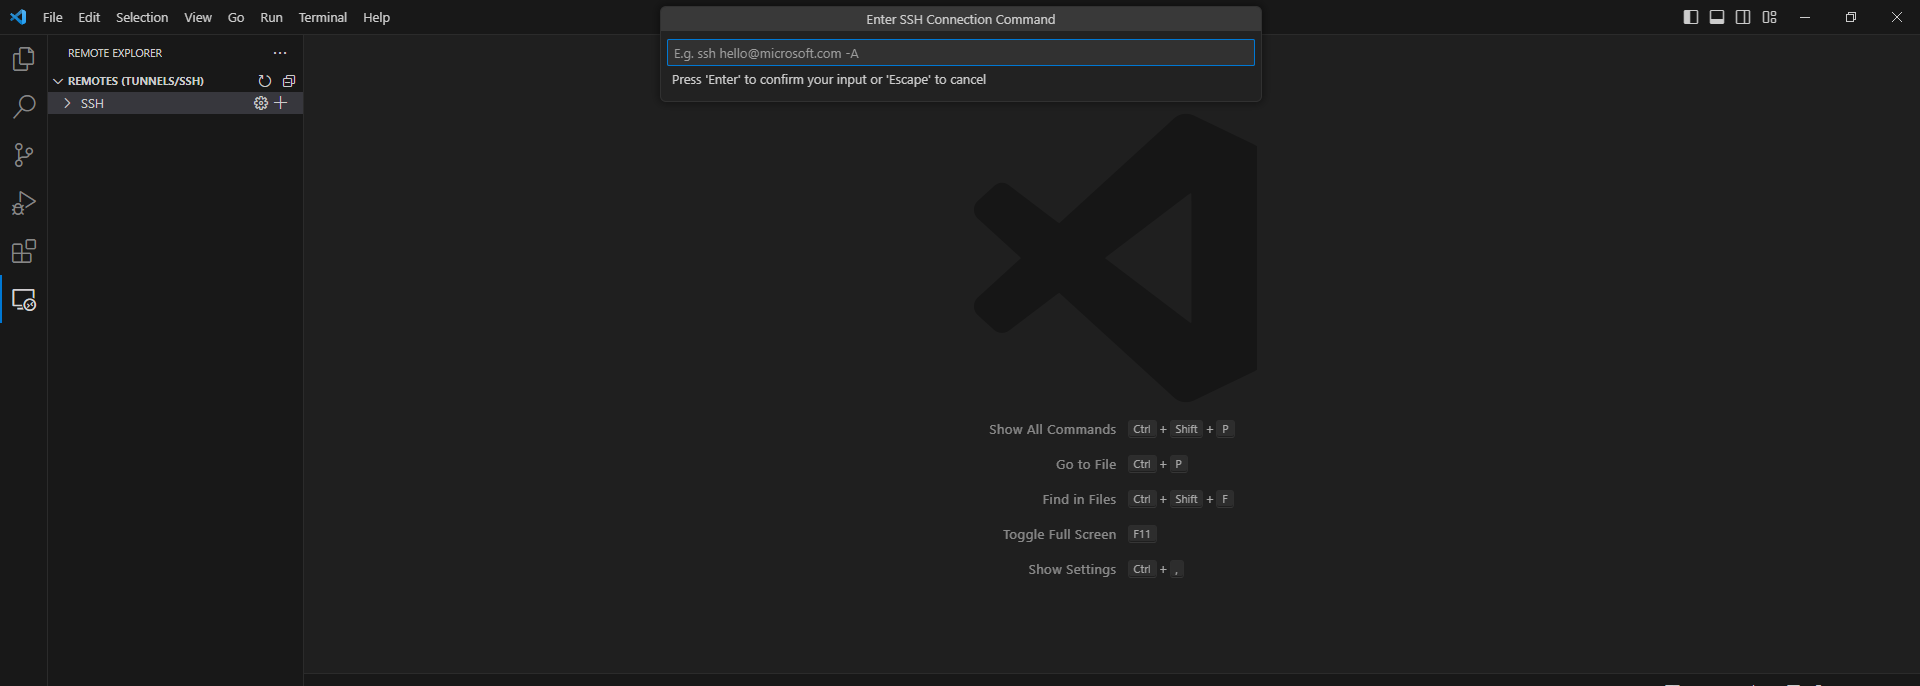Refresh the Remotes list
Viewport: 1920px width, 686px height.
pos(265,81)
